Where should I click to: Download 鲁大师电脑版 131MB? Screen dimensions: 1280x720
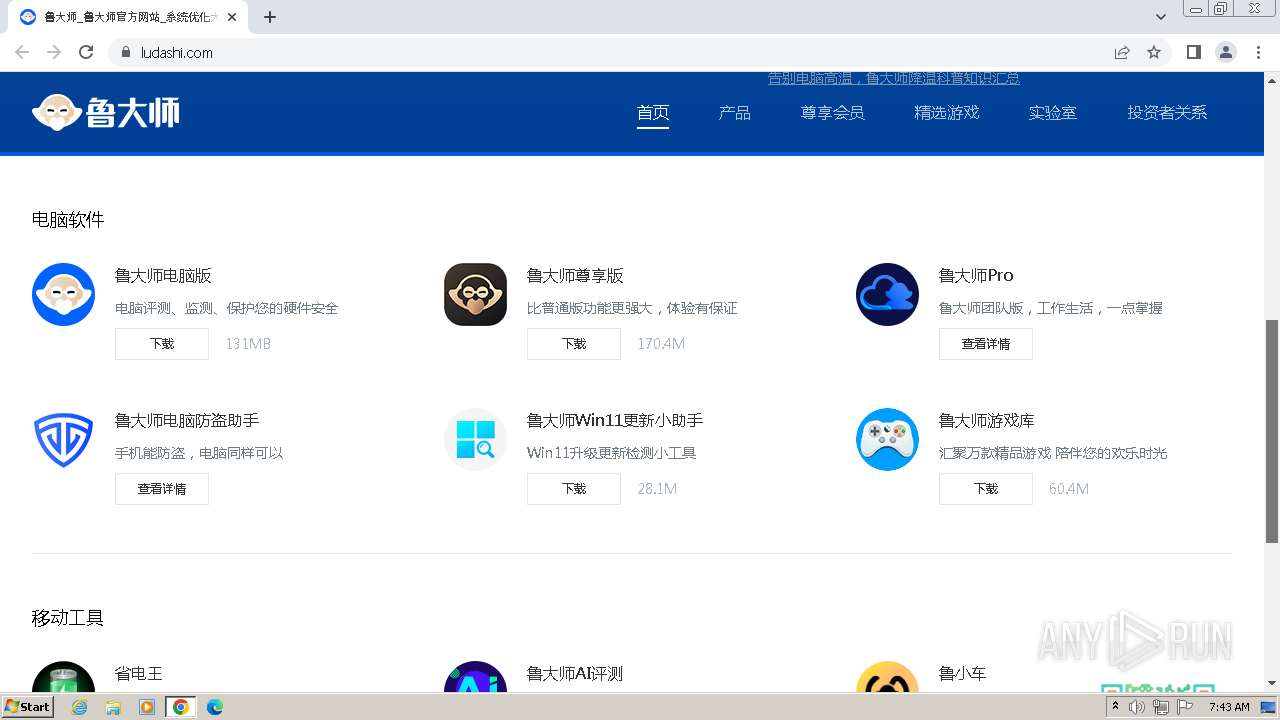[x=162, y=344]
